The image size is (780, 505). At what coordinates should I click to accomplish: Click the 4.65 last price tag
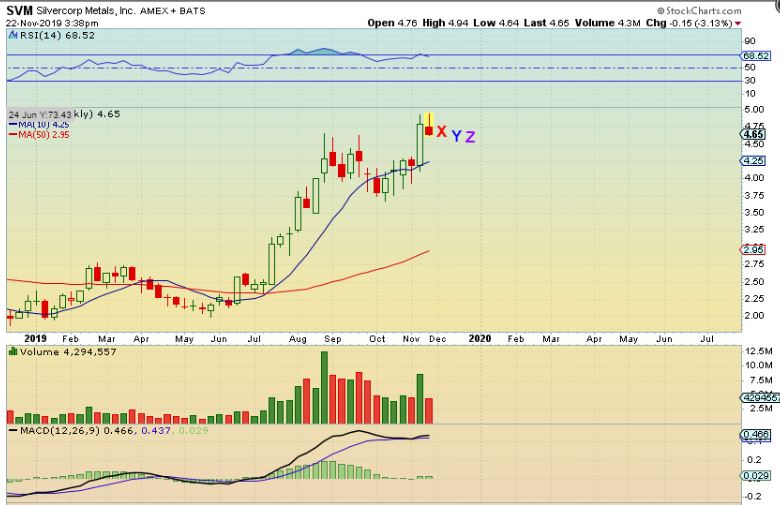[x=754, y=134]
